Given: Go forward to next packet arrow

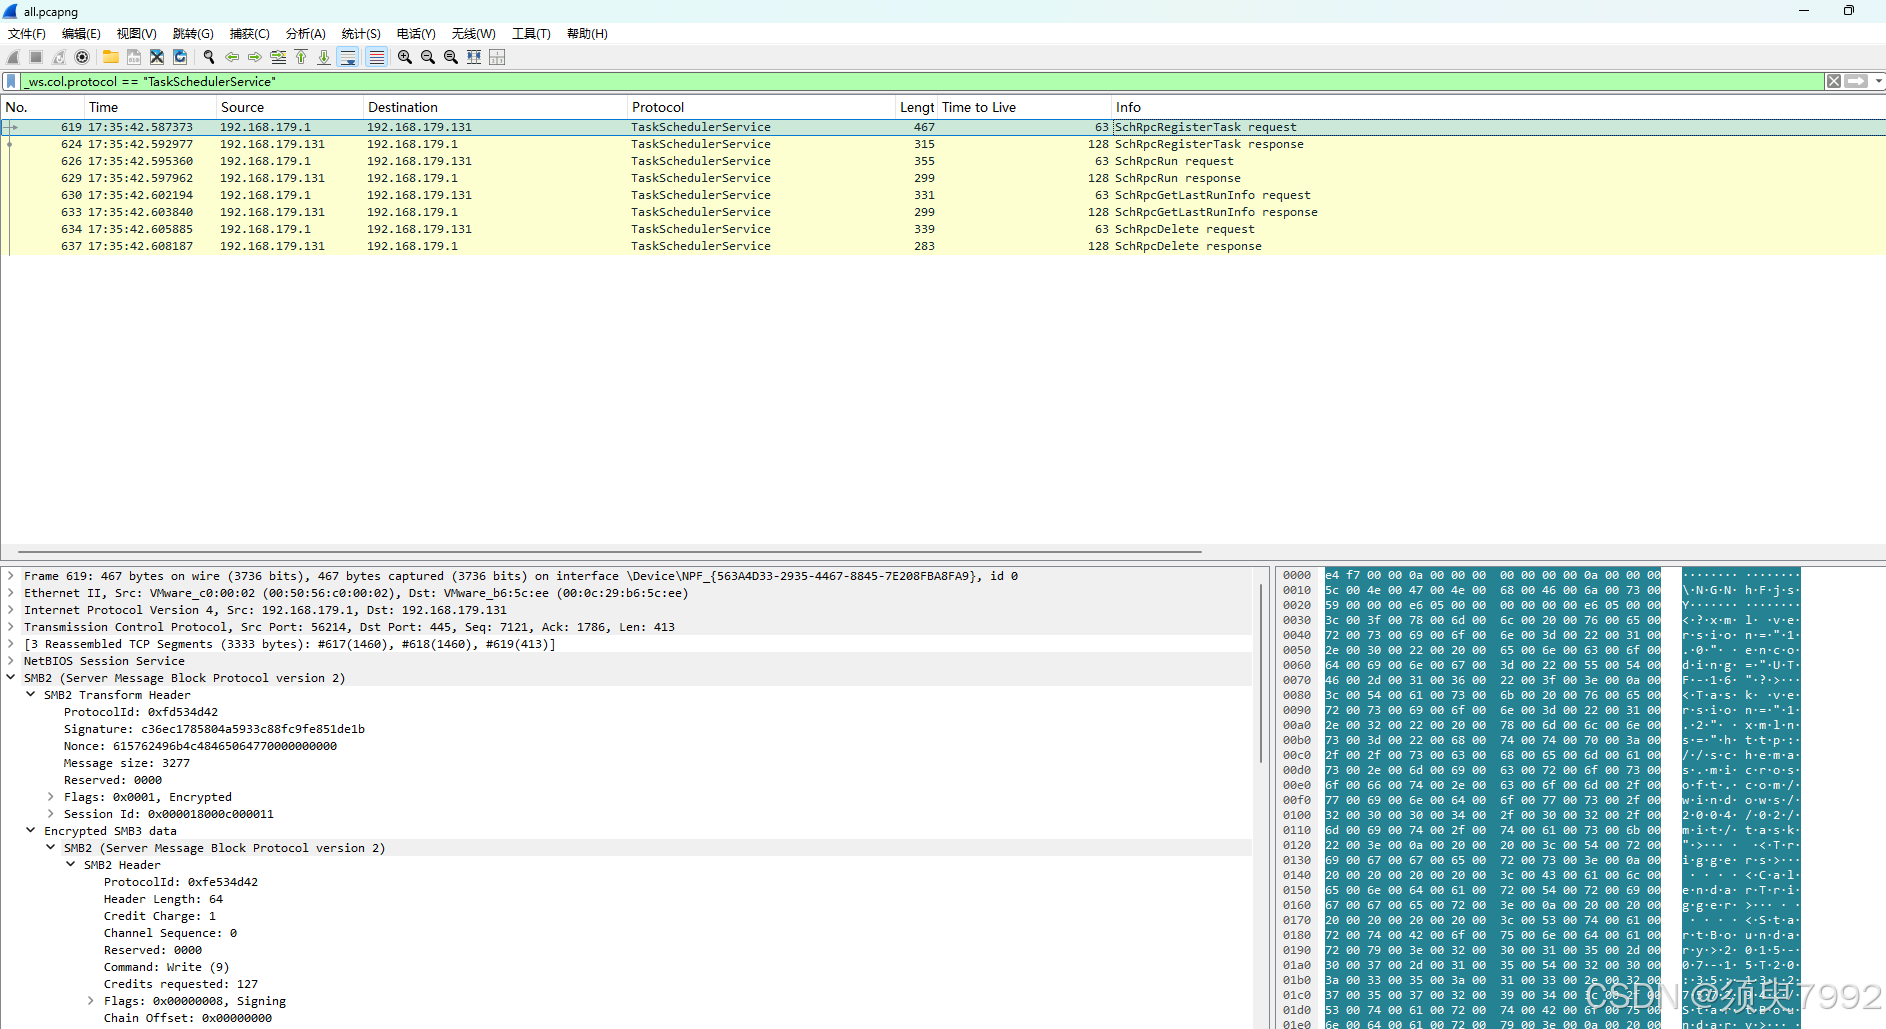Looking at the screenshot, I should point(255,57).
